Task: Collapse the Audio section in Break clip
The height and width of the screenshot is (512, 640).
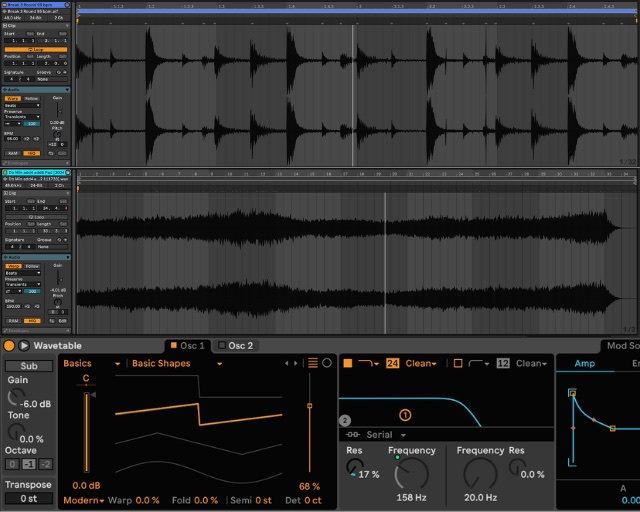Action: coord(67,89)
